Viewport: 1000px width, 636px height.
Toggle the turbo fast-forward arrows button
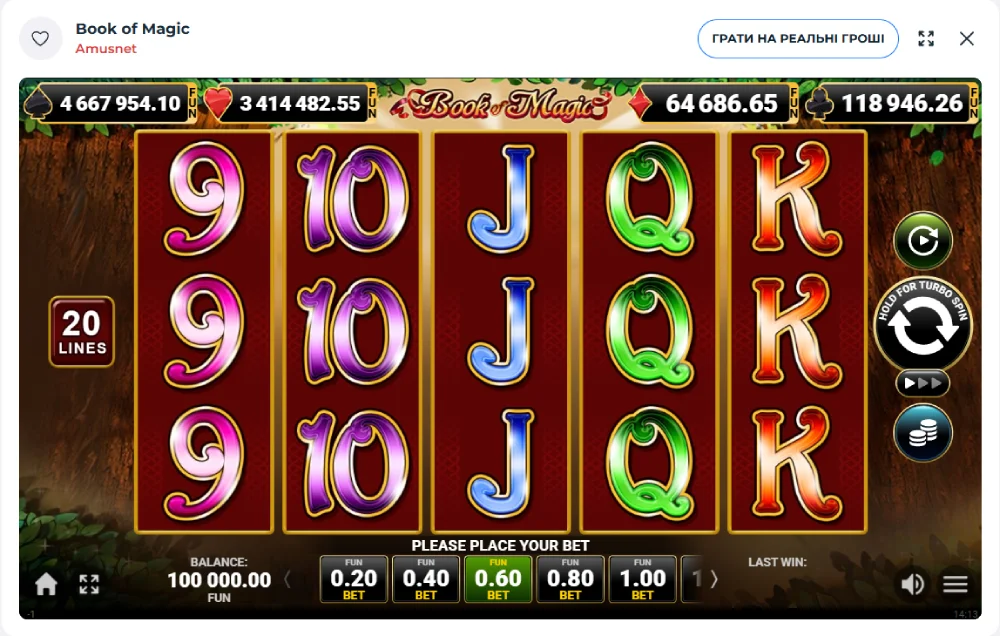coord(923,383)
